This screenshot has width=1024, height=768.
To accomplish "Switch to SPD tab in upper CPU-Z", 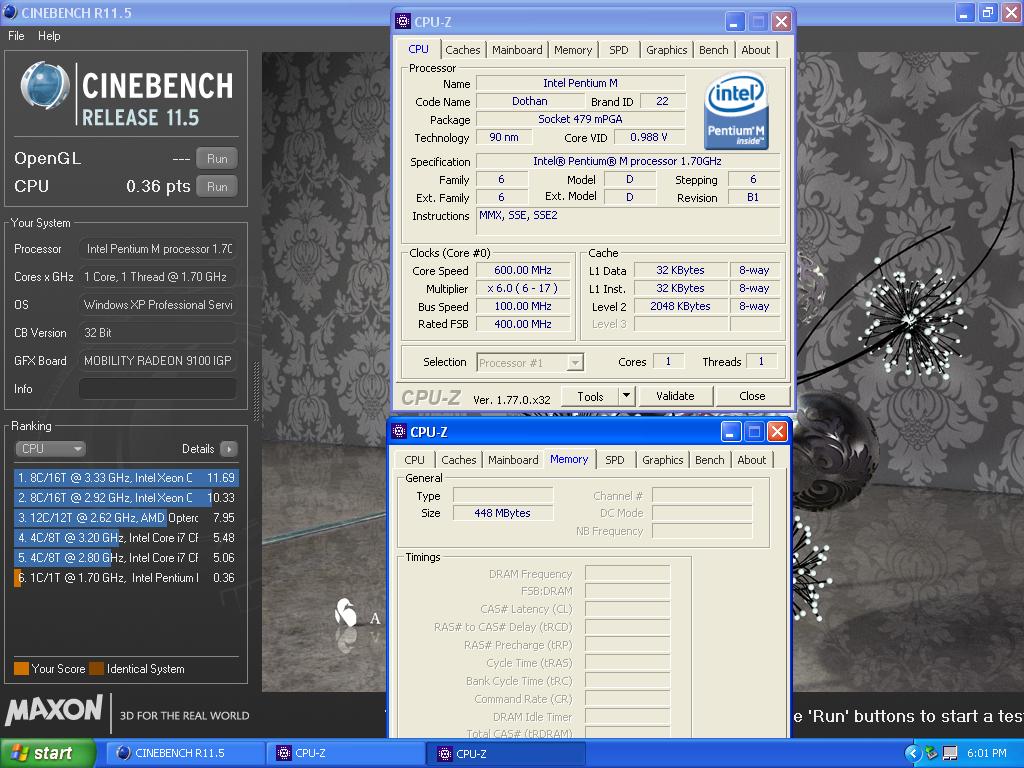I will coord(618,50).
